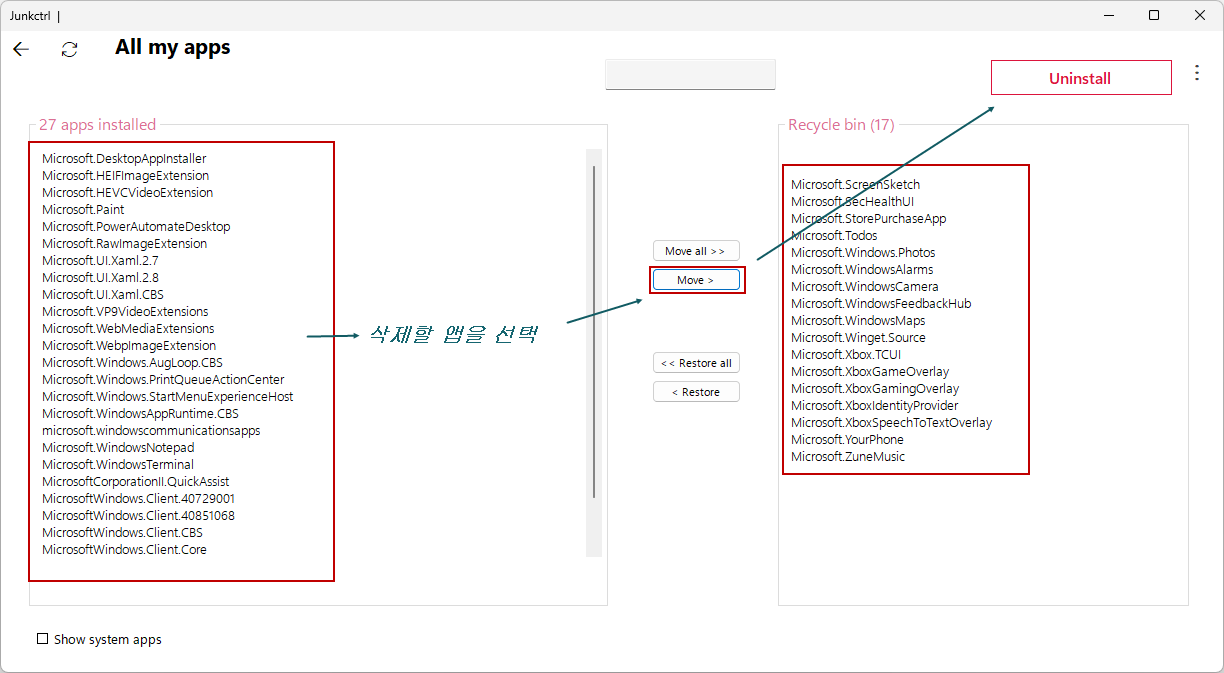Select MicrosoftWindows.Client.CBS entry
This screenshot has height=673, width=1224.
click(x=122, y=533)
